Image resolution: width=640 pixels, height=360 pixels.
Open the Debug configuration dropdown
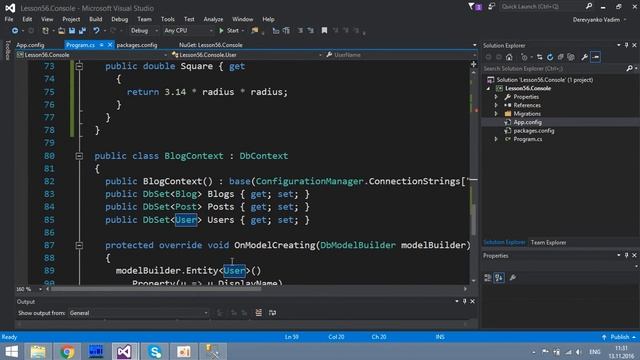(144, 31)
